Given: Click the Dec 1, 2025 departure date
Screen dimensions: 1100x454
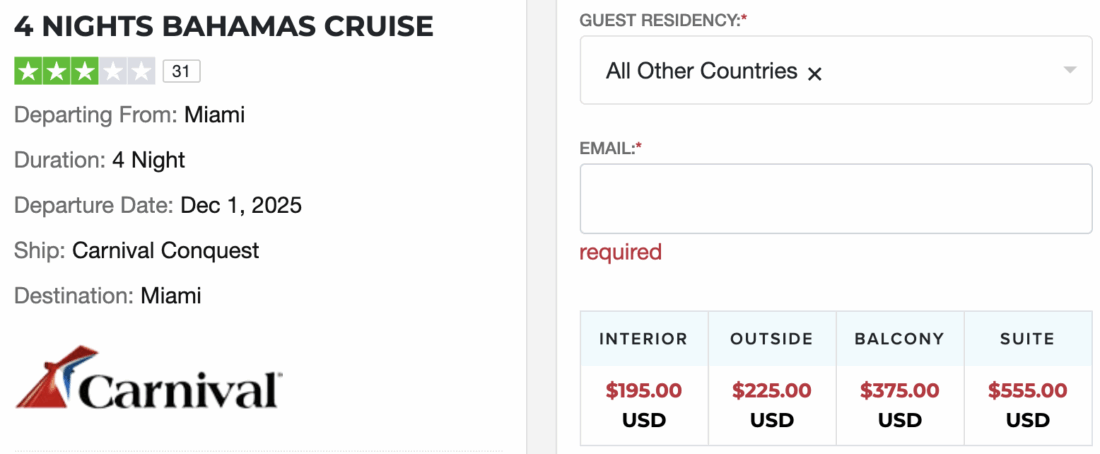Looking at the screenshot, I should (x=241, y=205).
